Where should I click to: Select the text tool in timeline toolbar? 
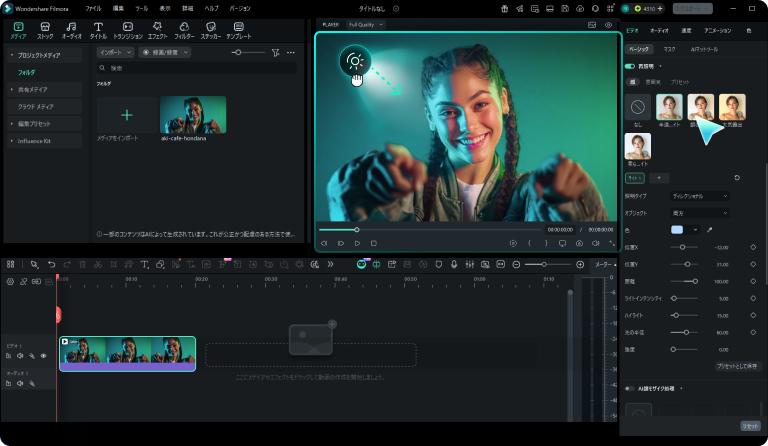click(x=145, y=264)
